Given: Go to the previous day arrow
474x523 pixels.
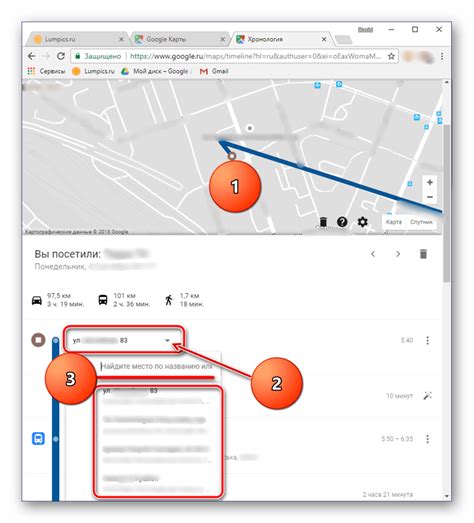Looking at the screenshot, I should click(373, 254).
